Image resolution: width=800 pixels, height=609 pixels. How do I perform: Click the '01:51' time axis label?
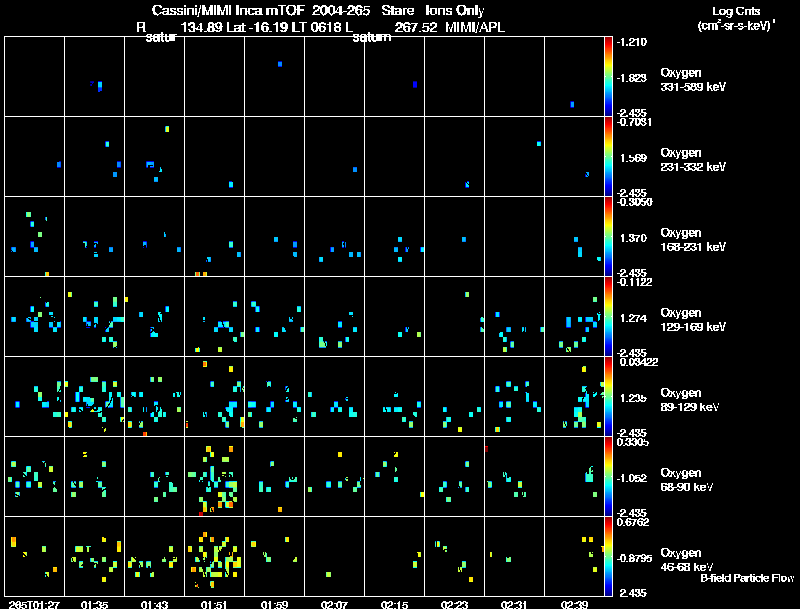pos(214,604)
